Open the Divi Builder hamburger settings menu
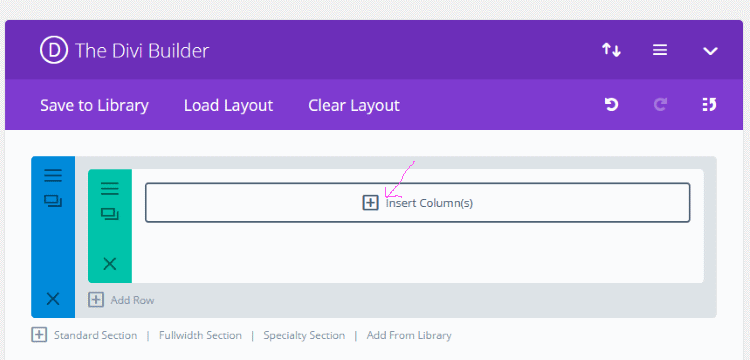This screenshot has width=750, height=360. coord(660,50)
